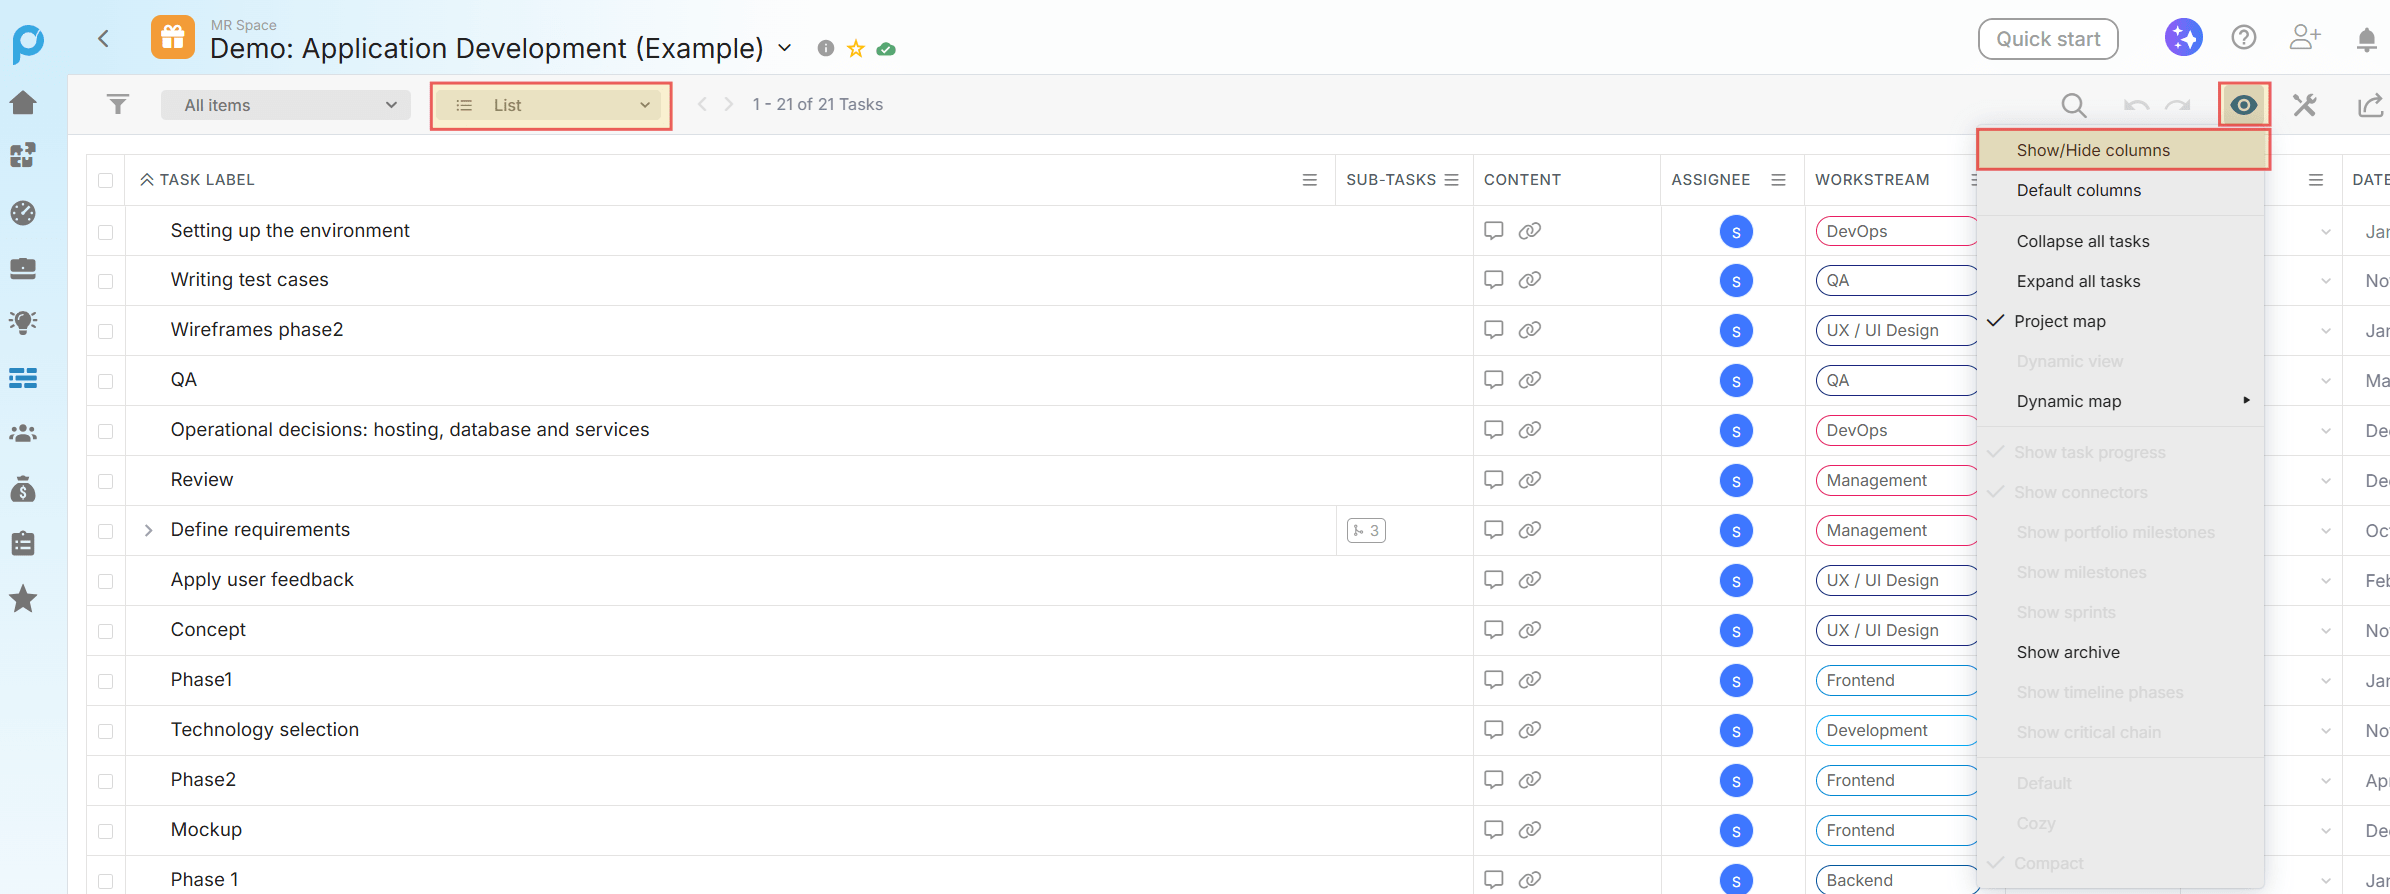This screenshot has height=894, width=2390.
Task: Click the wrench and screwdriver tools icon
Action: [2305, 105]
